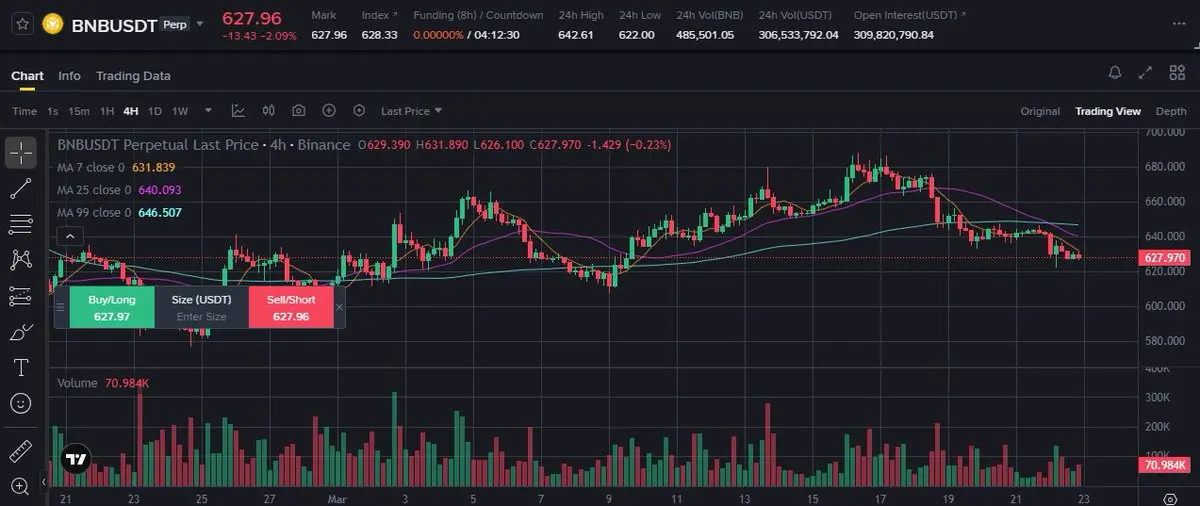The image size is (1200, 506).
Task: Open the forecasting and measurement tools
Action: click(x=21, y=296)
